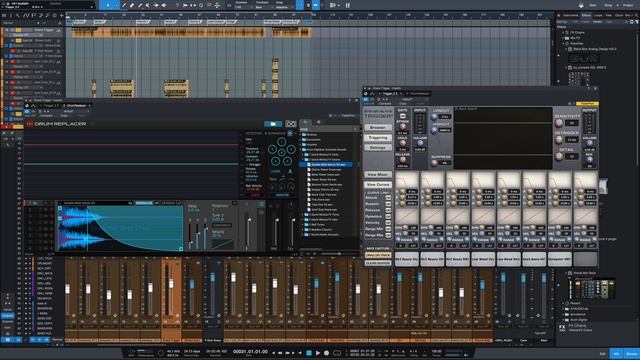
Task: Click the question mark help icon
Action: click(177, 5)
